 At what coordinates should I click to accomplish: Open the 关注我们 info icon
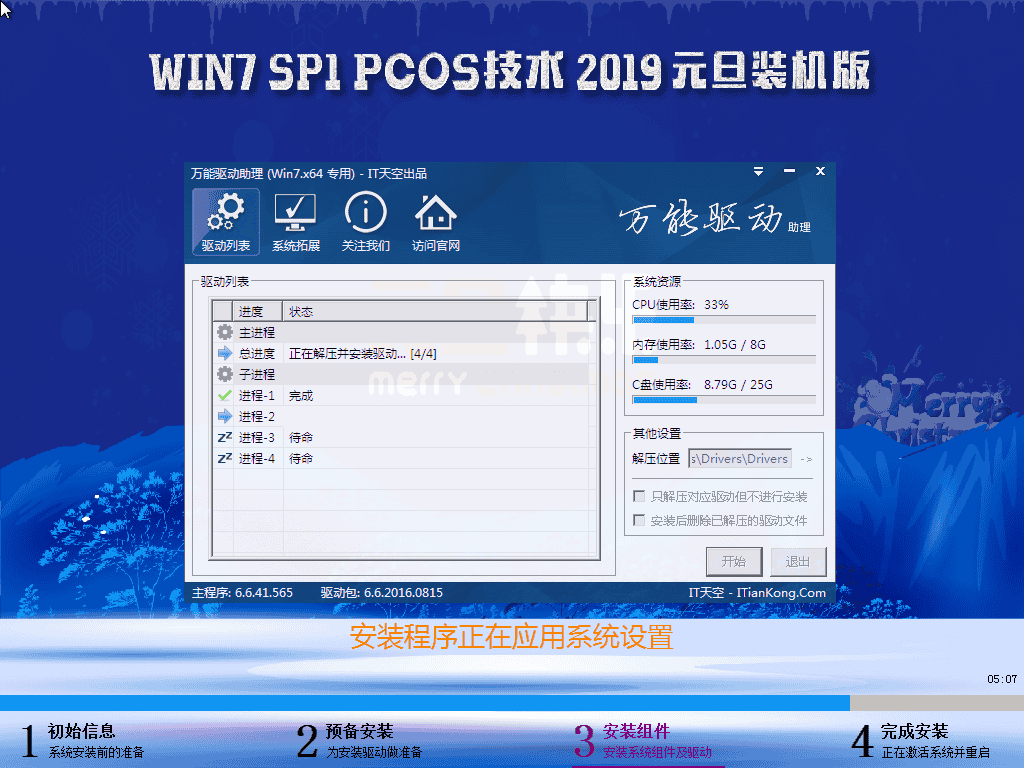(x=366, y=222)
